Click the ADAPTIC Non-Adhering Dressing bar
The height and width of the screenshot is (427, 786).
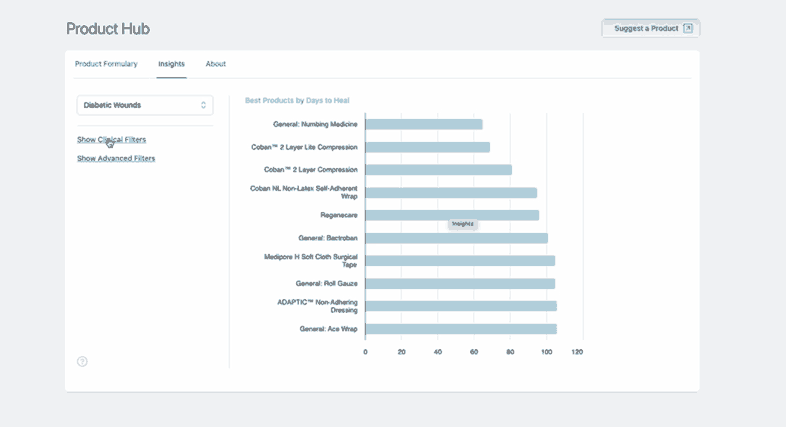pos(461,306)
